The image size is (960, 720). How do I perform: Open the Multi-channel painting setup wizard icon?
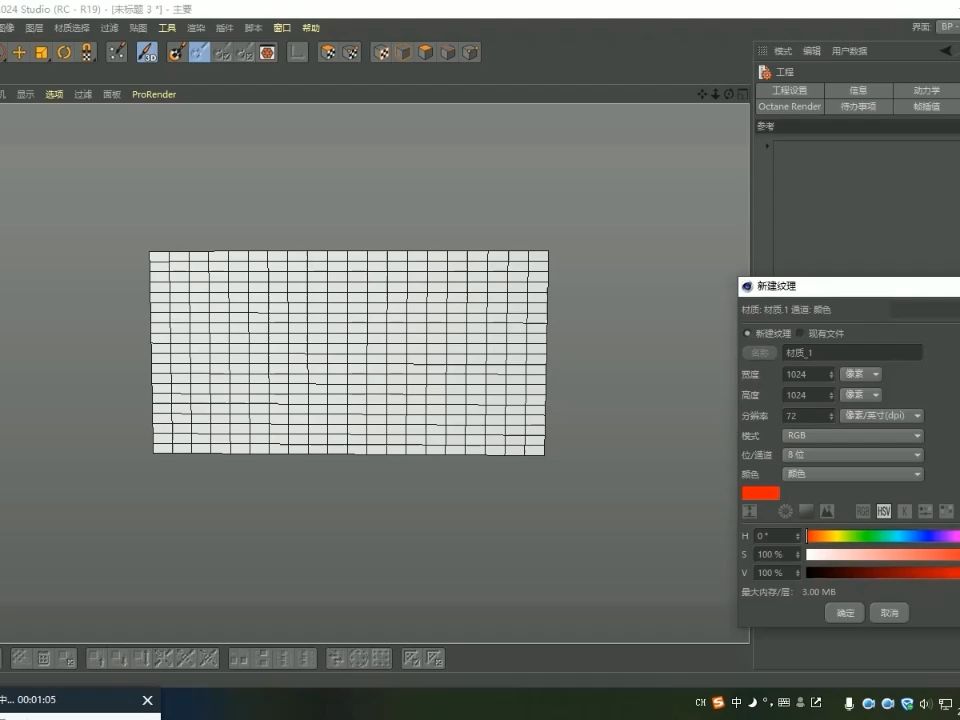[267, 52]
